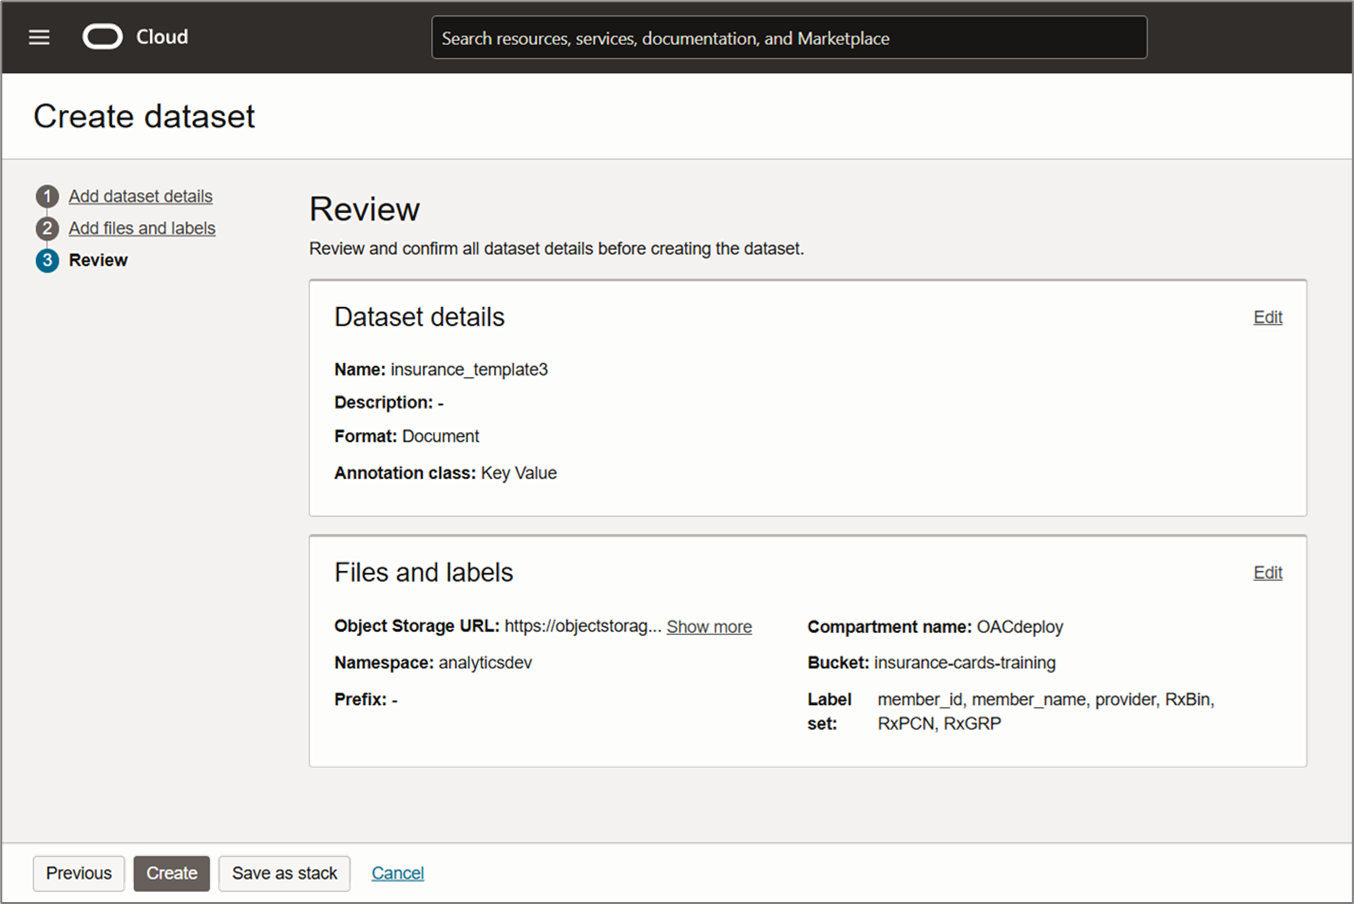Viewport: 1354px width, 904px height.
Task: Save the configuration as a stack
Action: [284, 873]
